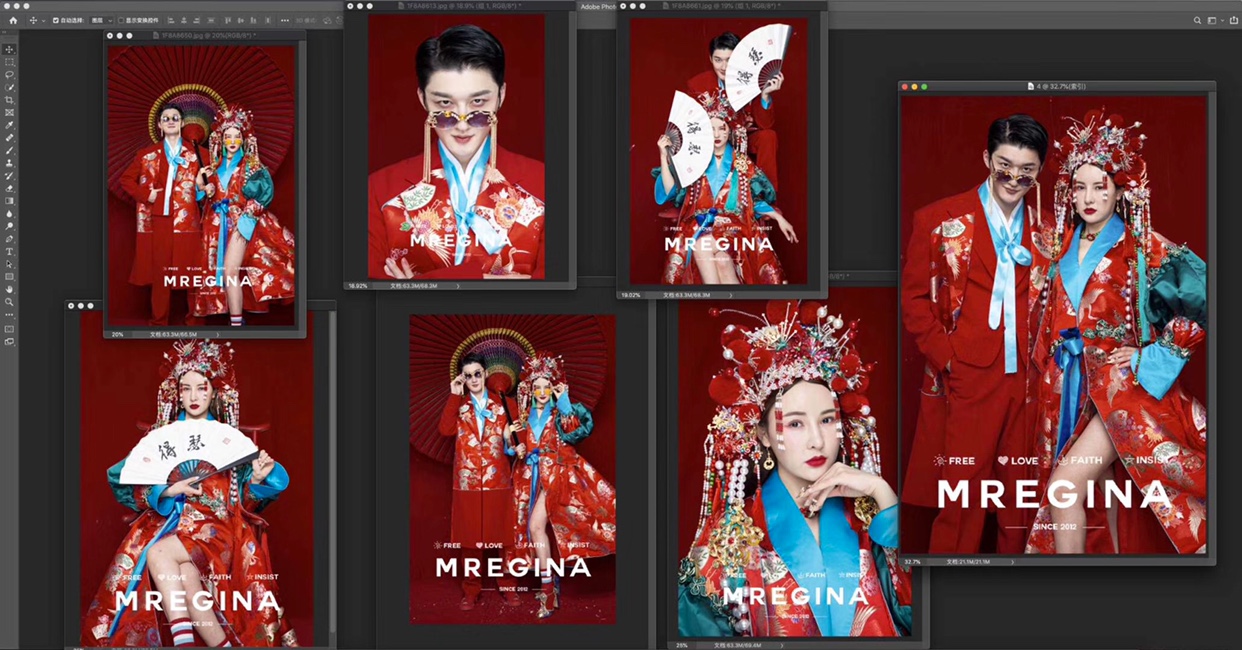Click the couple's image in the '4 @ 32.7%' window

1053,324
